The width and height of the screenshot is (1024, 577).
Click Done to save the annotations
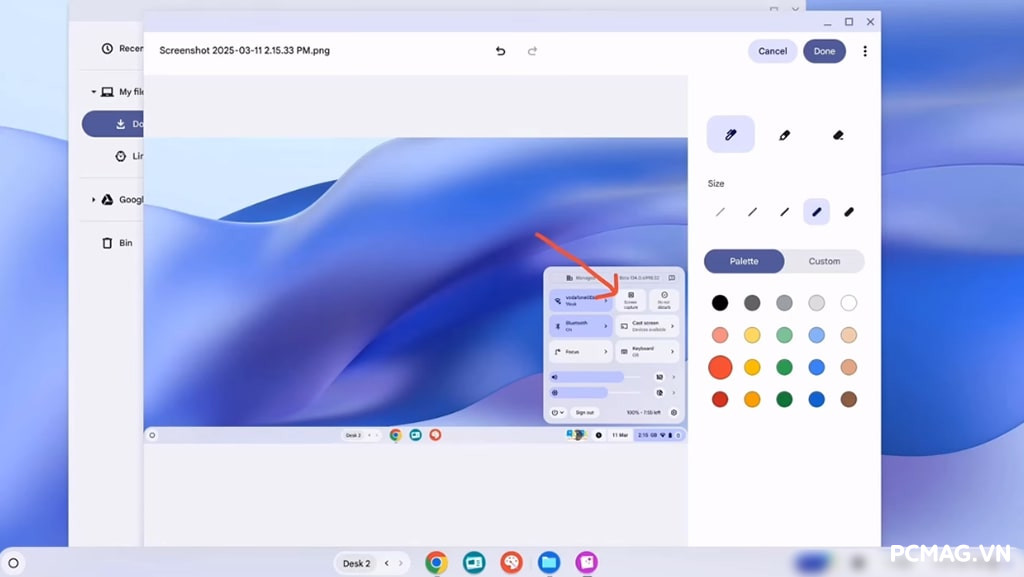[824, 50]
